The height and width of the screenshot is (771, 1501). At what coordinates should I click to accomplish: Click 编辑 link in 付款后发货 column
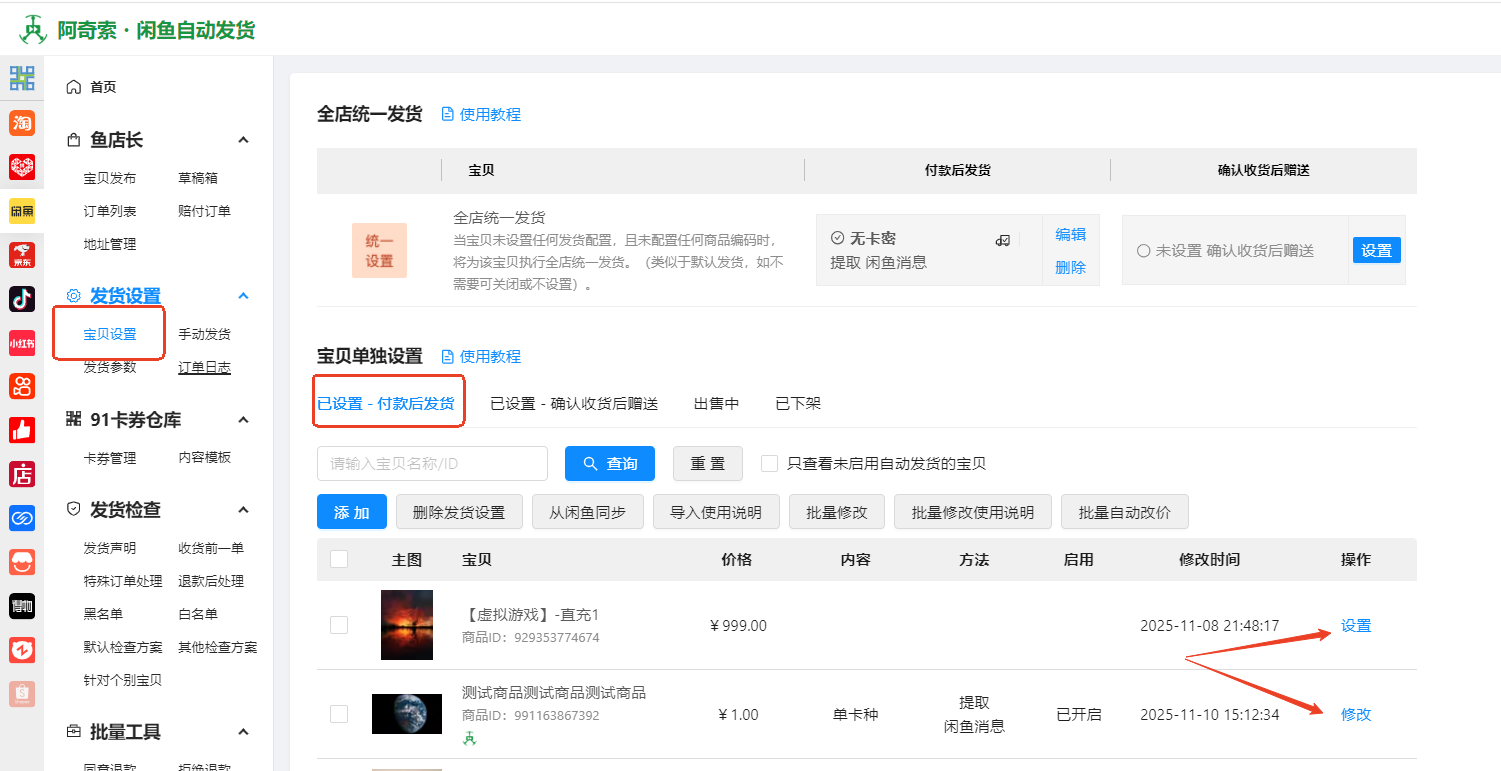coord(1070,235)
